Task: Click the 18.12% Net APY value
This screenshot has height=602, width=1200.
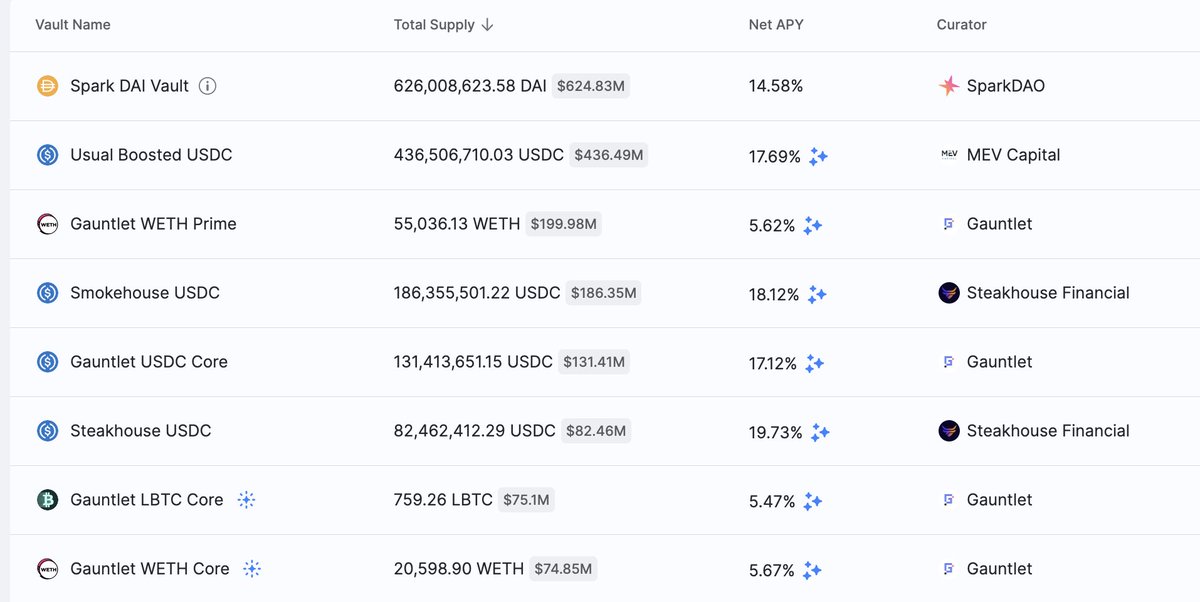Action: coord(774,294)
